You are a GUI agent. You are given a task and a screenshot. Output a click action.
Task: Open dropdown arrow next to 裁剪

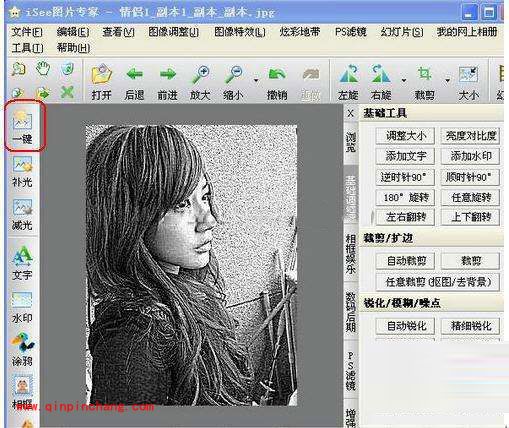click(x=447, y=80)
